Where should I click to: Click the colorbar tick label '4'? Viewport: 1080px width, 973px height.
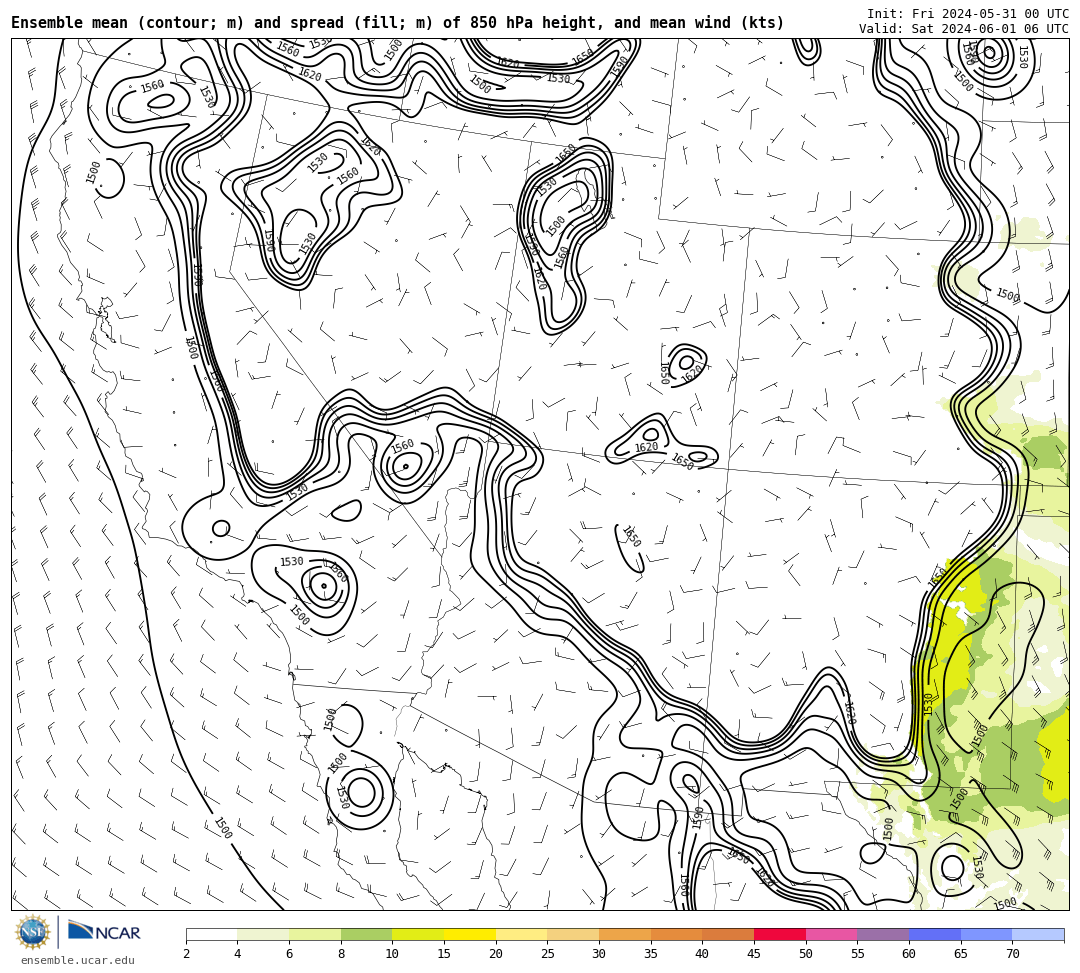click(238, 954)
